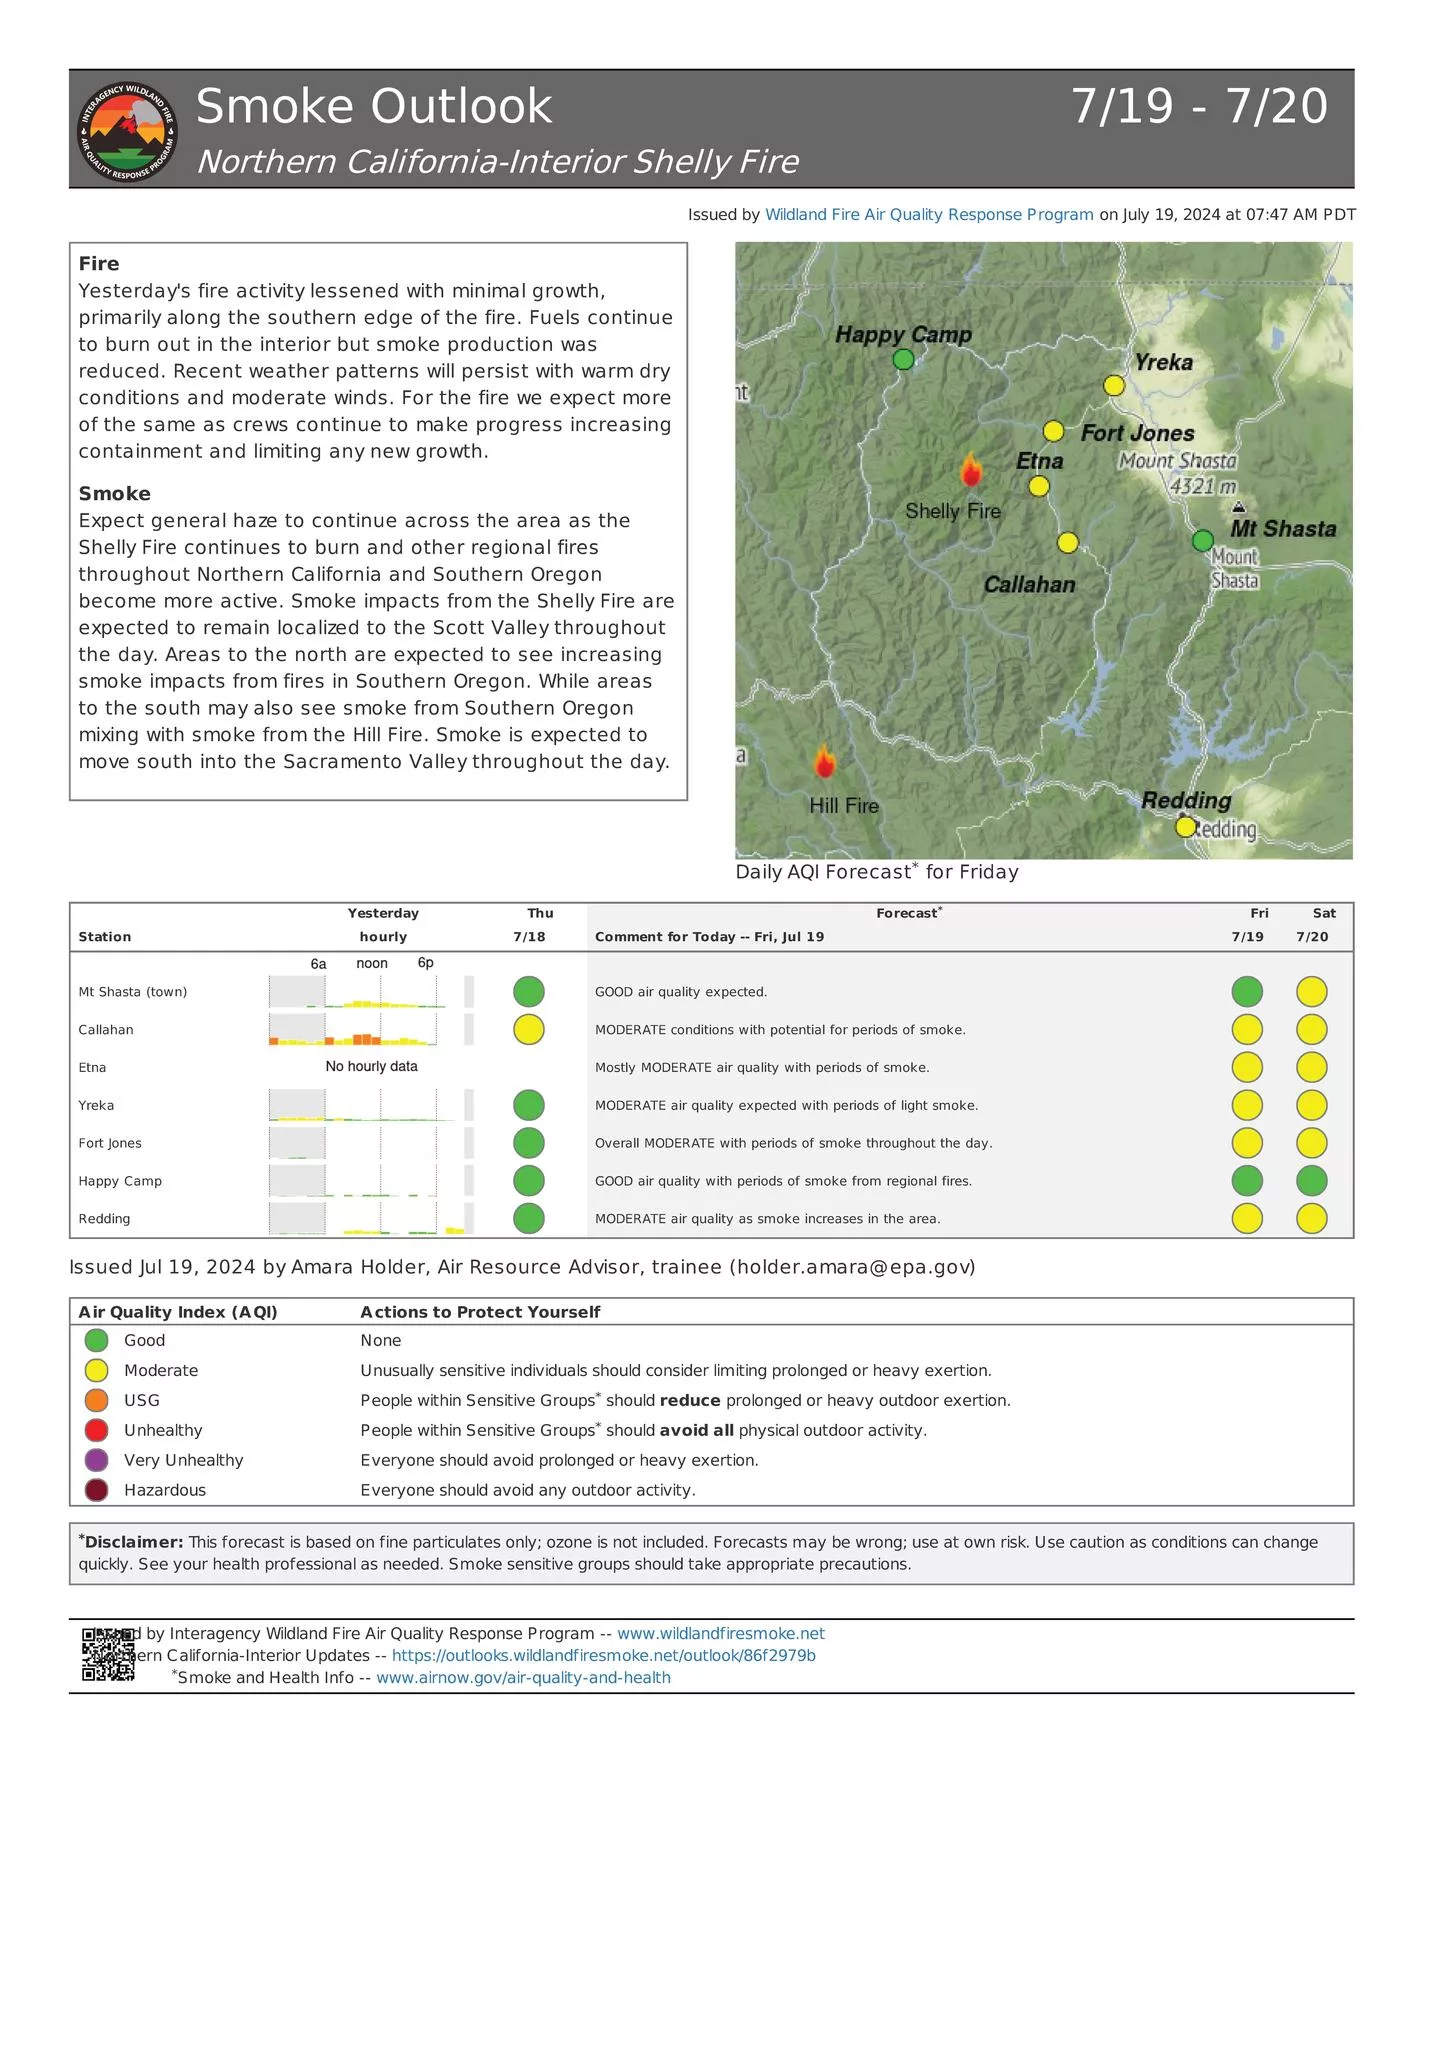The width and height of the screenshot is (1449, 2048).
Task: Click Fort Jones Friday 7/19 forecast dot
Action: point(1247,1143)
